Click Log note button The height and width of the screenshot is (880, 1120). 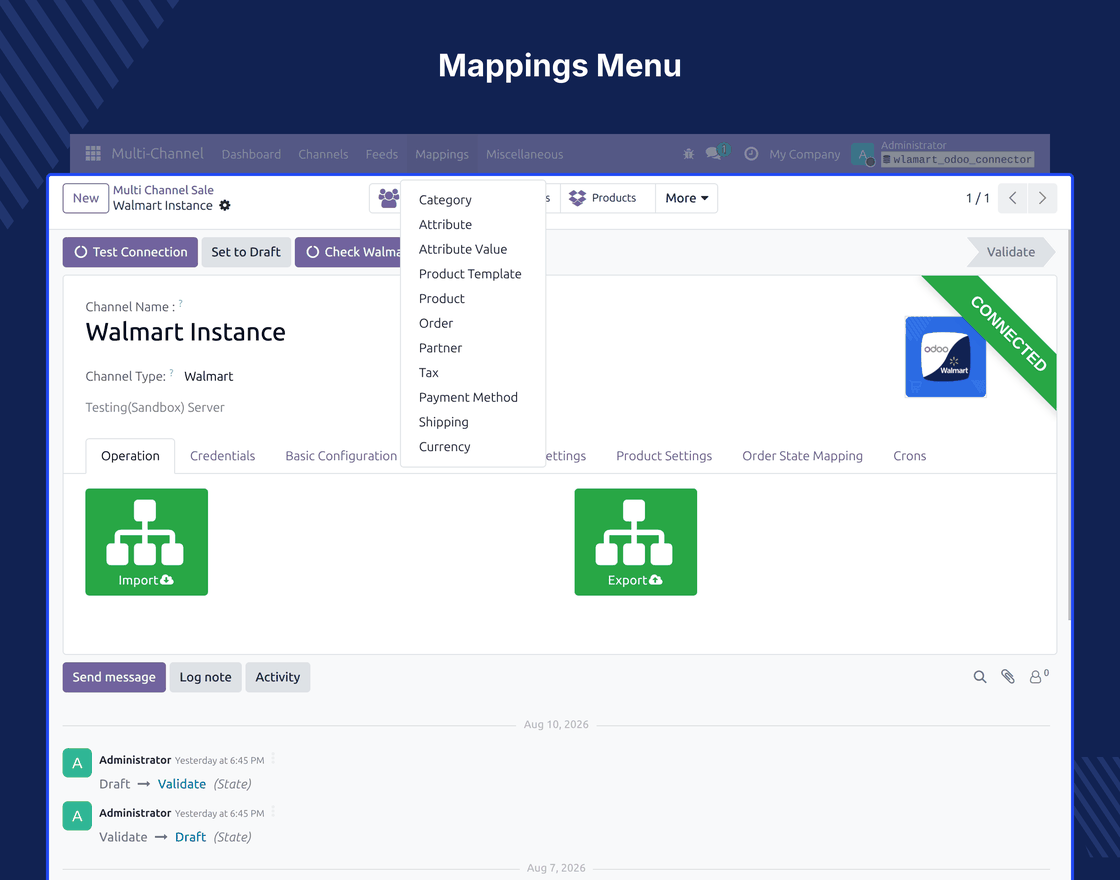coord(206,677)
